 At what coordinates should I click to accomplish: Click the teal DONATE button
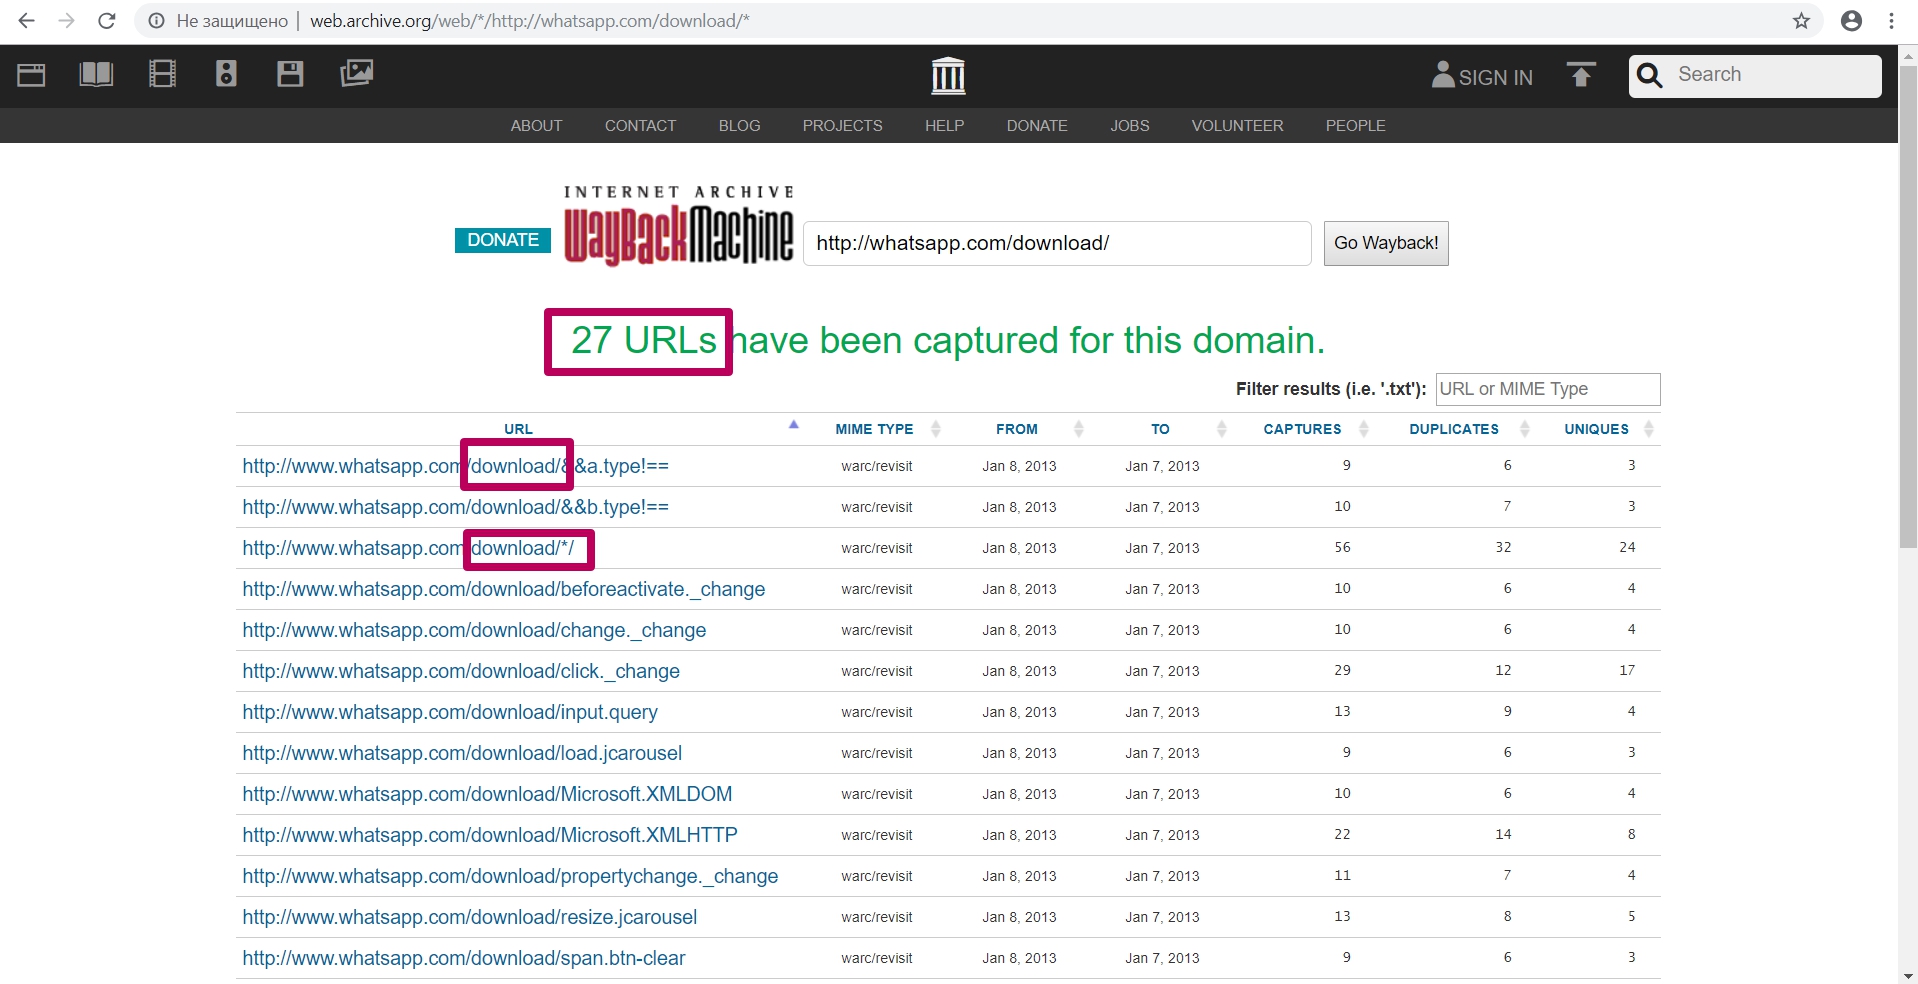pyautogui.click(x=503, y=240)
